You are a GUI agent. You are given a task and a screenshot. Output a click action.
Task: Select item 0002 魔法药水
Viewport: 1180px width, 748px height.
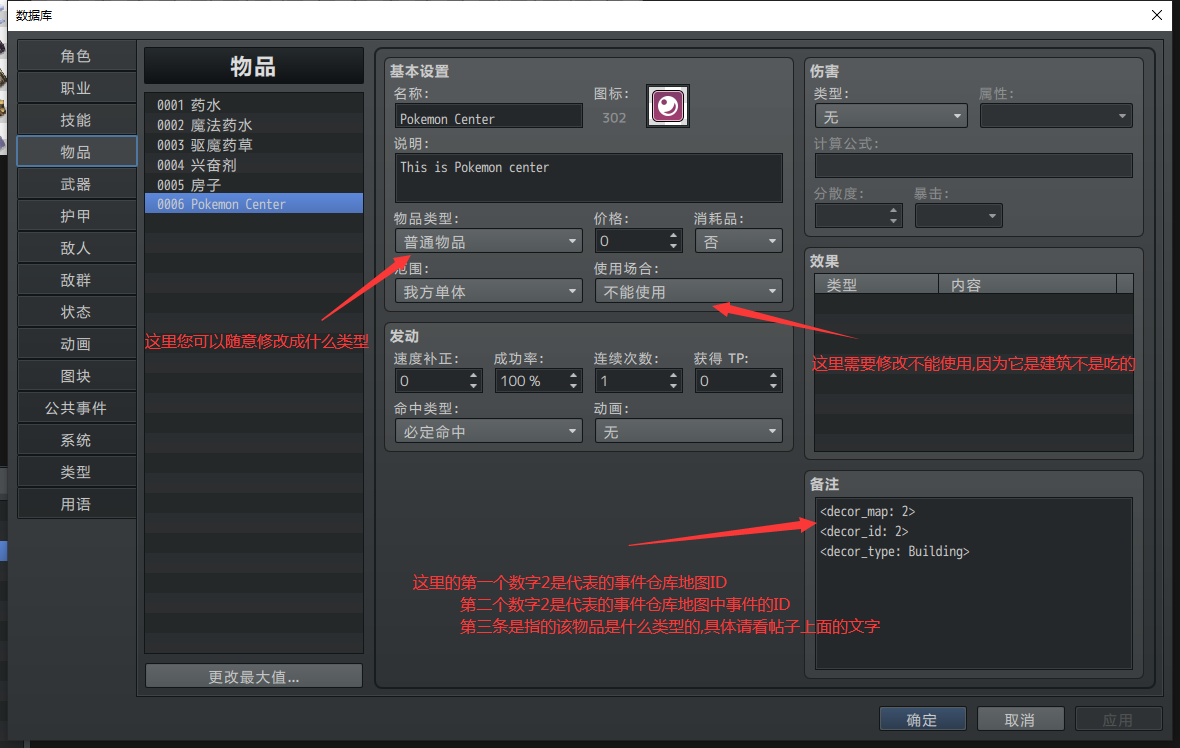tap(254, 125)
